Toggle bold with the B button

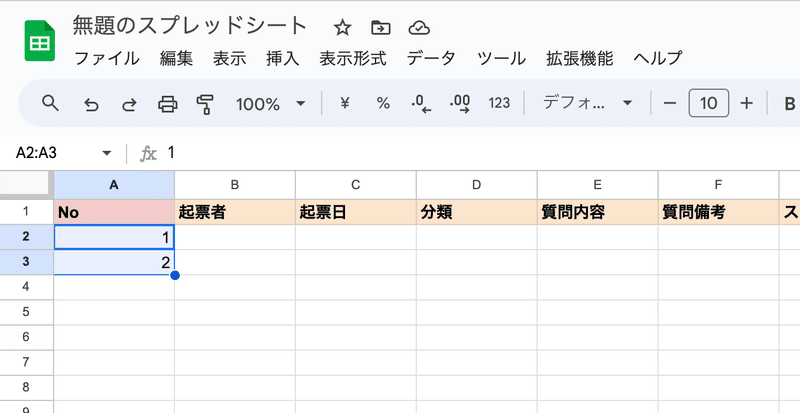pos(789,104)
